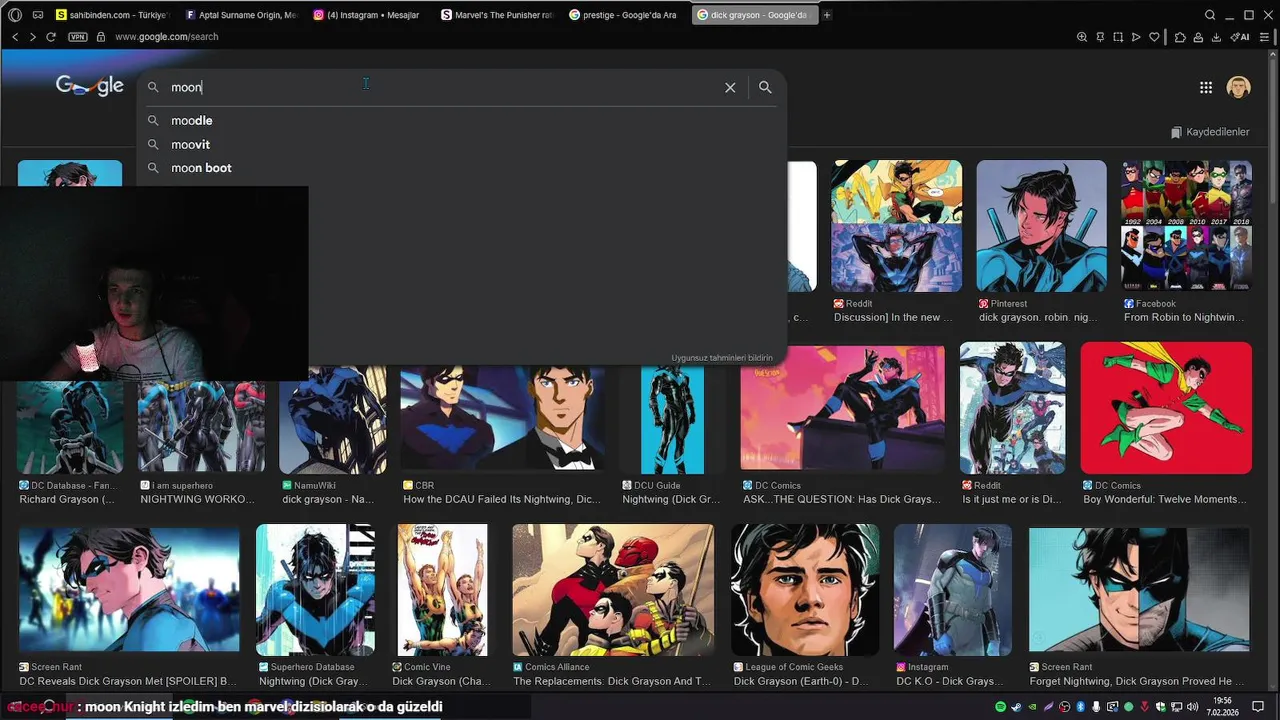The width and height of the screenshot is (1280, 720).
Task: Open Screen Rant DC Reveals Dick Grayson image
Action: click(x=129, y=590)
